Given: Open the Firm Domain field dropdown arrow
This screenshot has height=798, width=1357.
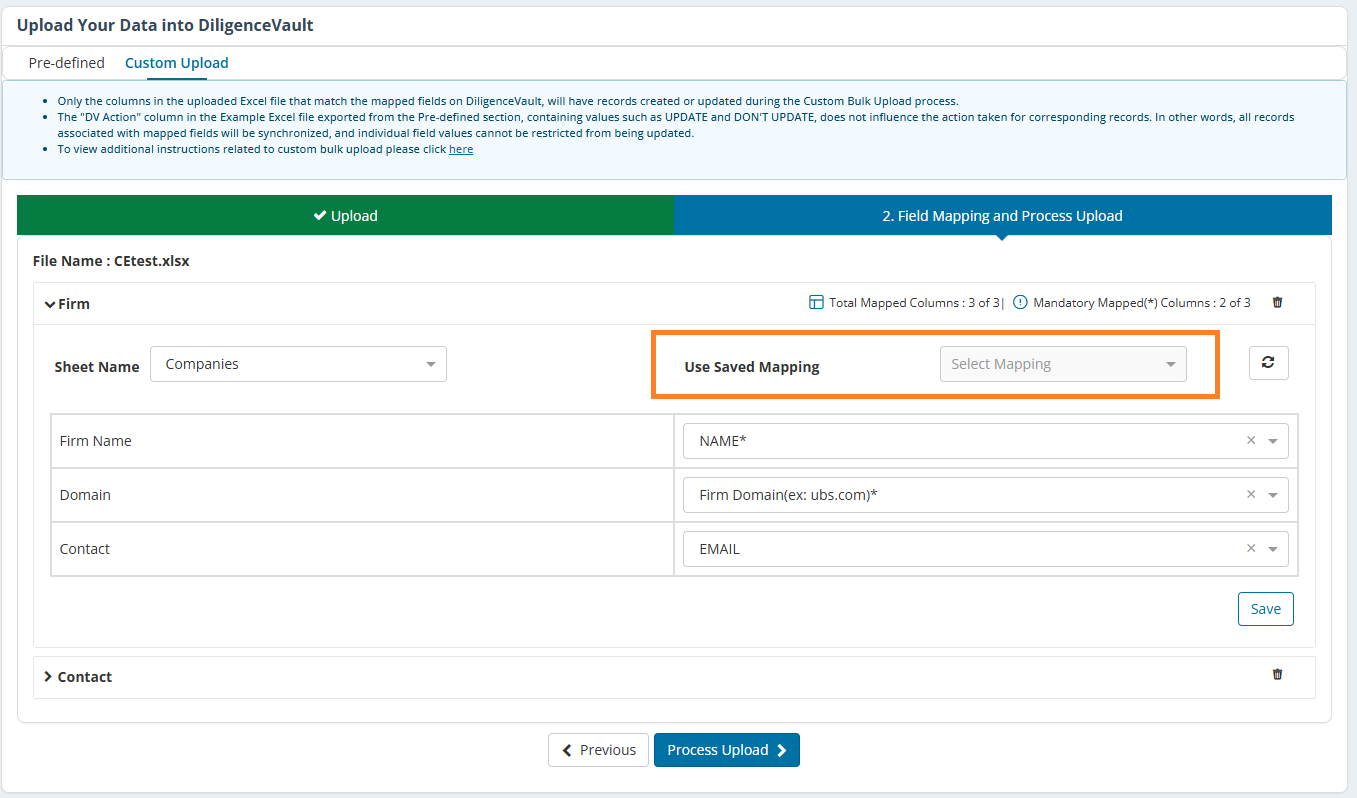Looking at the screenshot, I should tap(1273, 495).
